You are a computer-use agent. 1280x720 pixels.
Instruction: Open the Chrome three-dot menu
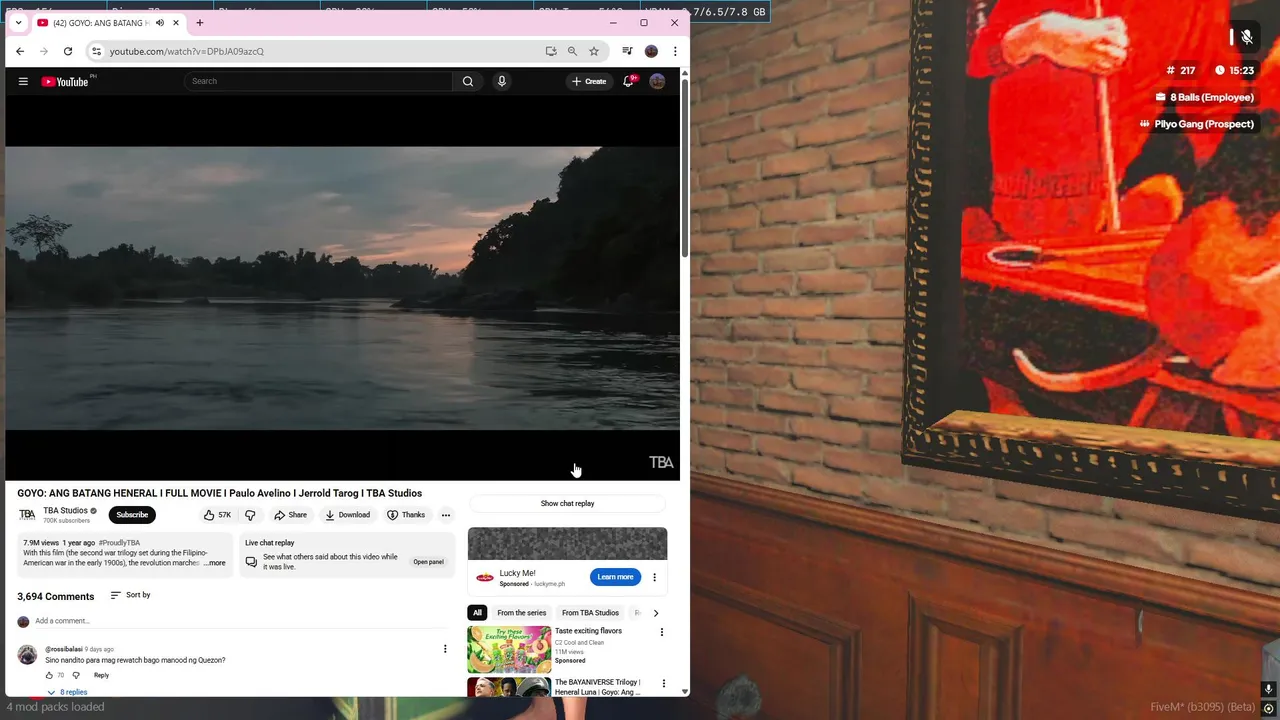click(675, 51)
